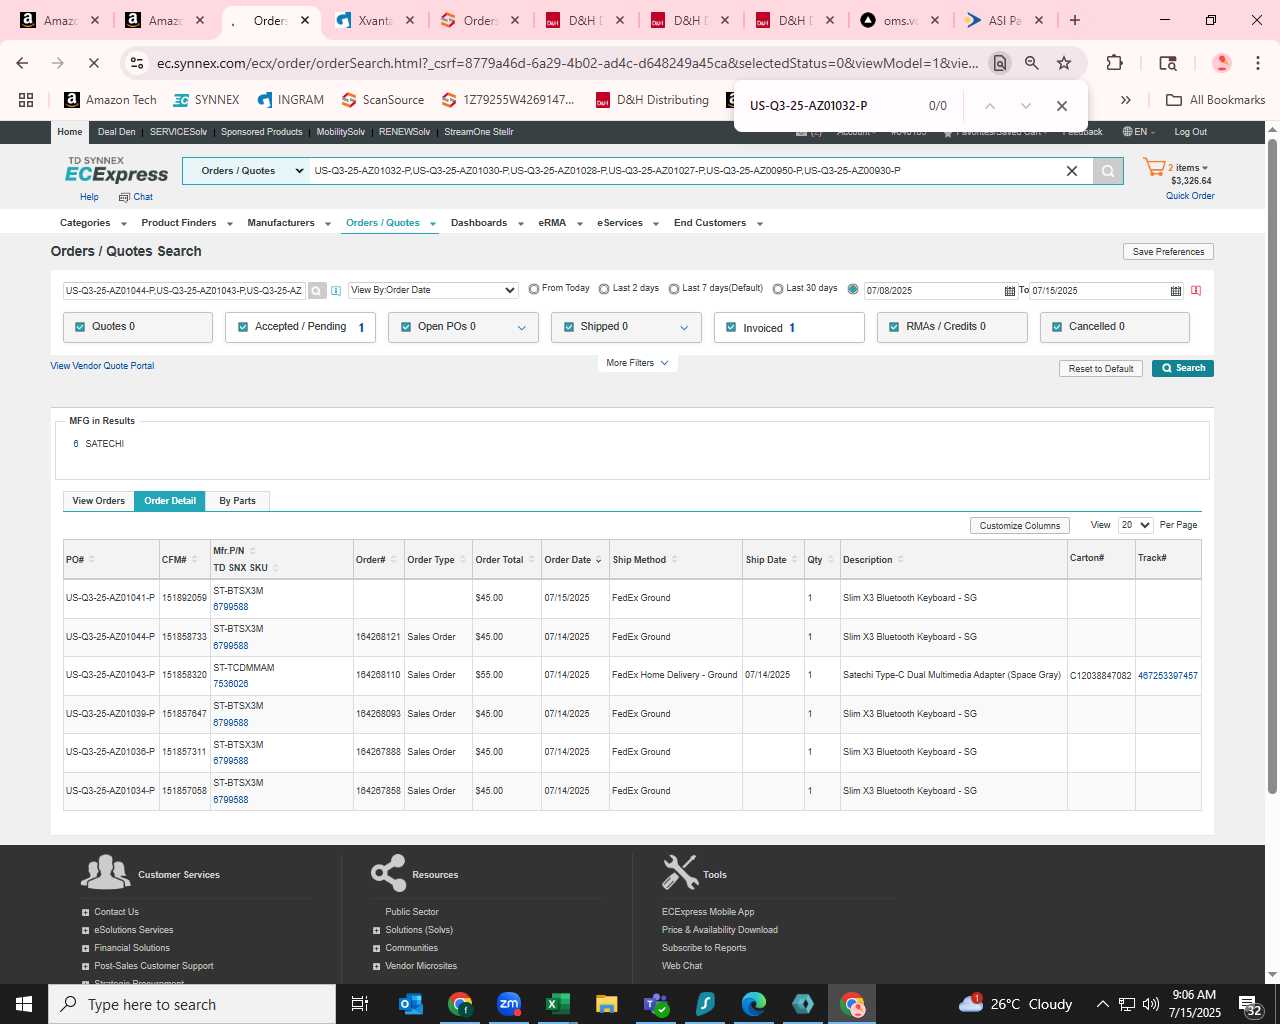Select the From Today radio button
The height and width of the screenshot is (1024, 1280).
[x=534, y=289]
